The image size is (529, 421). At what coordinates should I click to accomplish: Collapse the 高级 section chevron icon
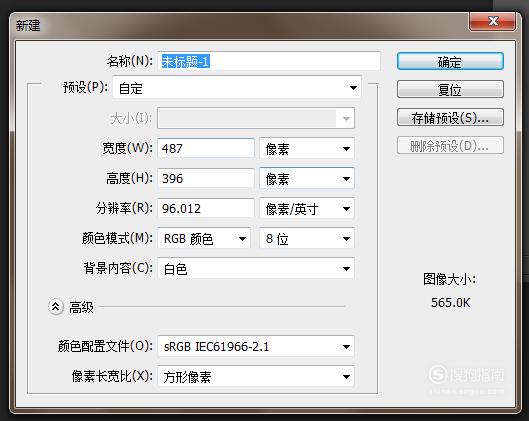pos(56,307)
